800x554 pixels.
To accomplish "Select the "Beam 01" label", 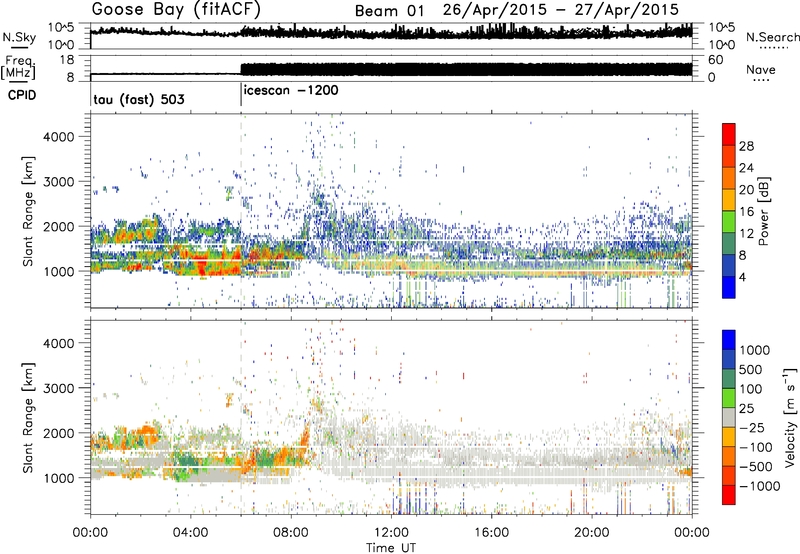I will coord(389,11).
